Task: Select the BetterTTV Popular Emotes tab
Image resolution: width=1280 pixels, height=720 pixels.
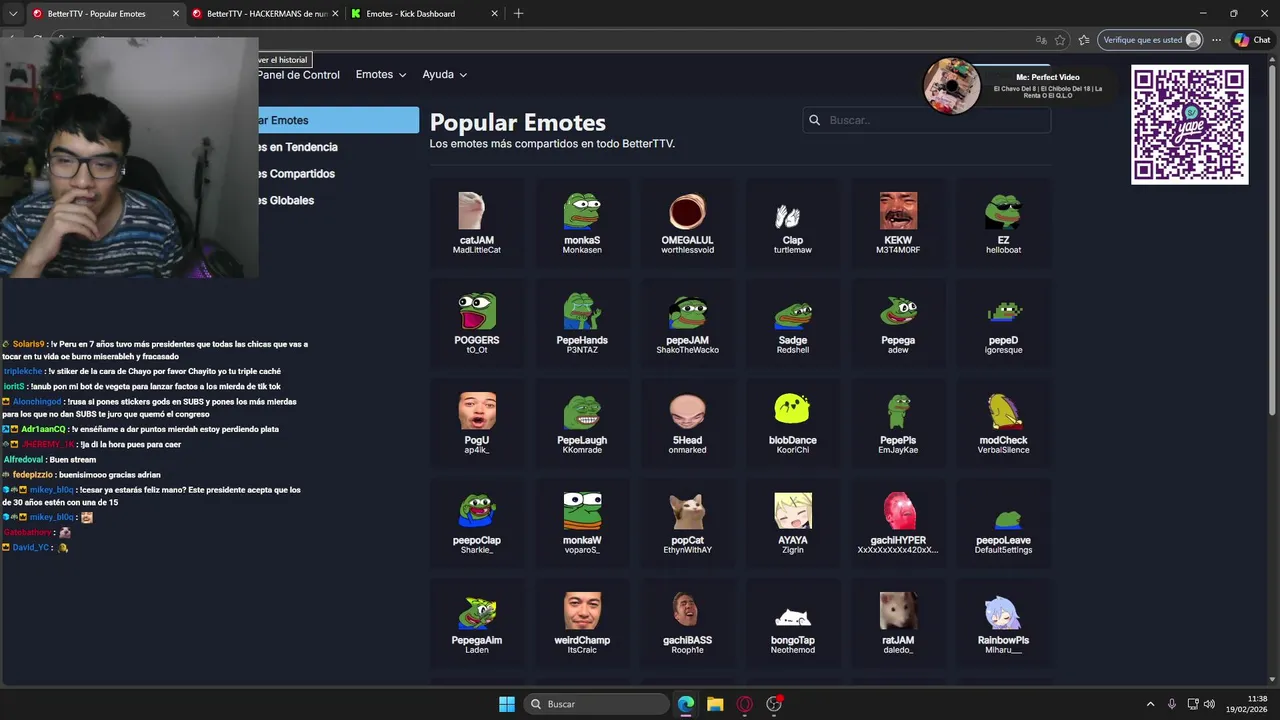Action: point(104,14)
